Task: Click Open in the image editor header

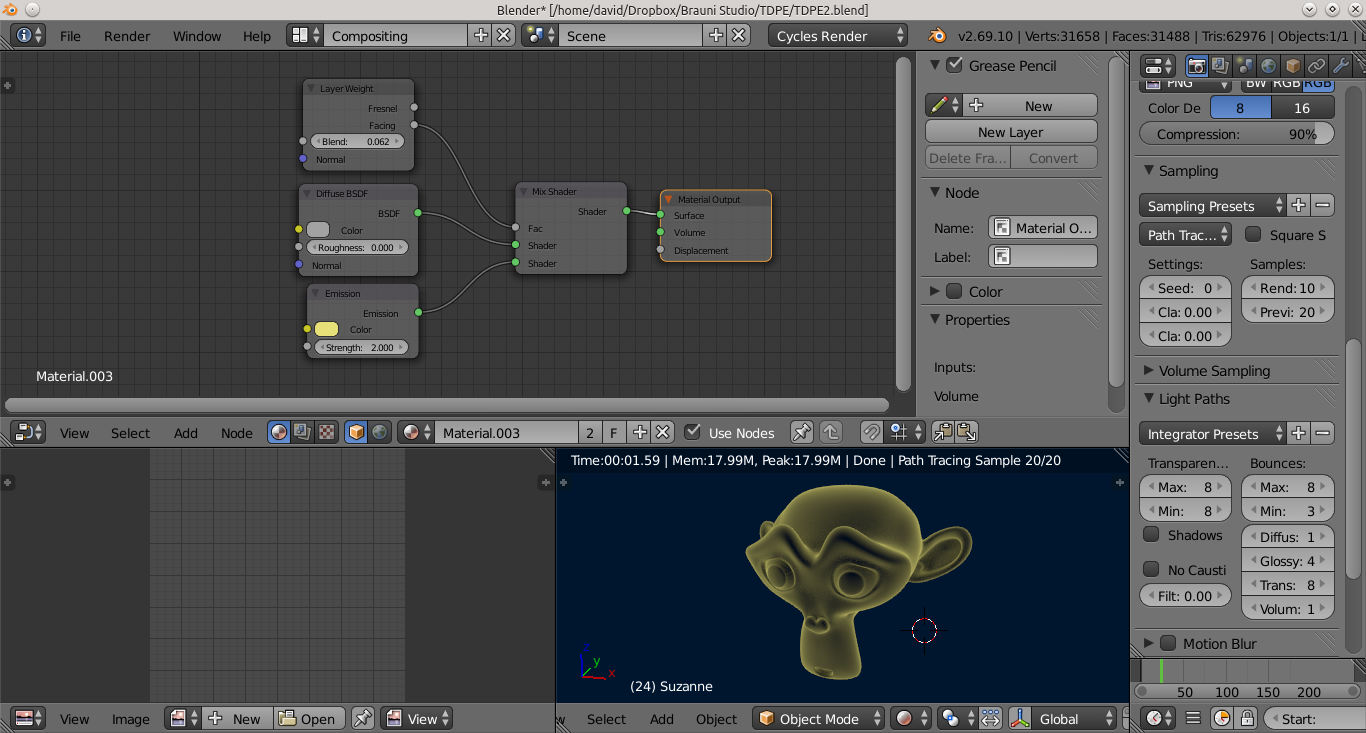Action: click(309, 718)
